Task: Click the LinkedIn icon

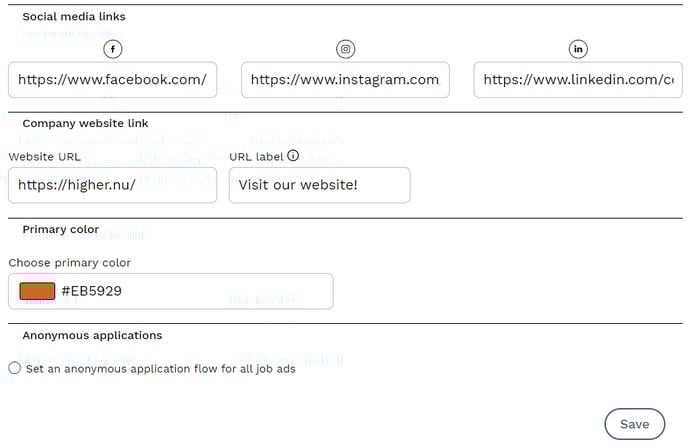Action: click(578, 49)
